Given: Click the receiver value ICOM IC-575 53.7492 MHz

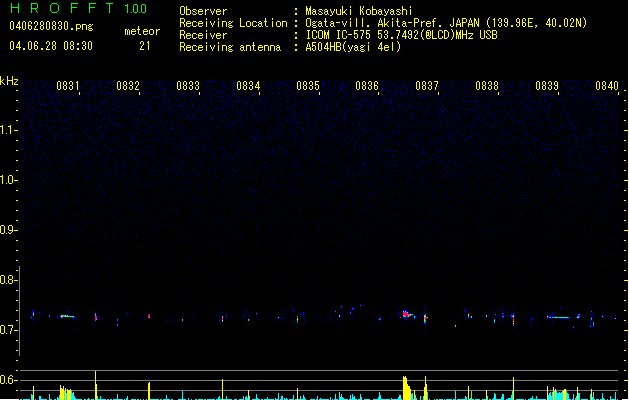Looking at the screenshot, I should 401,35.
